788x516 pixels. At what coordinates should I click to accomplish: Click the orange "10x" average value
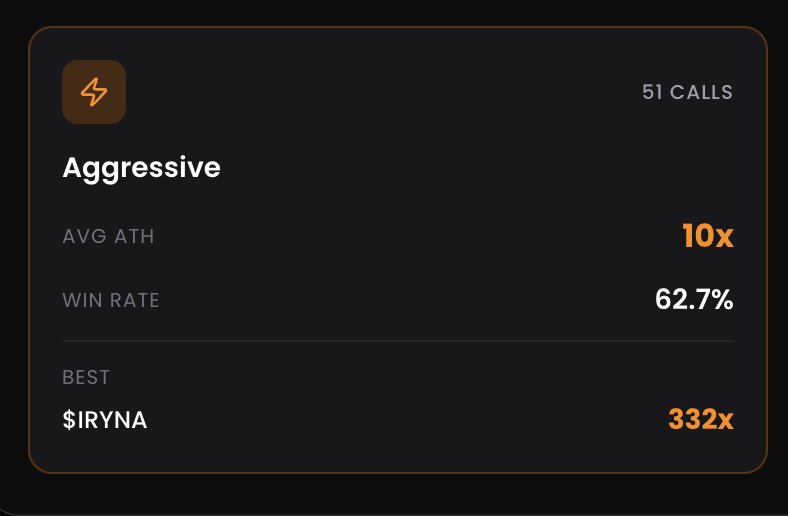pos(707,237)
